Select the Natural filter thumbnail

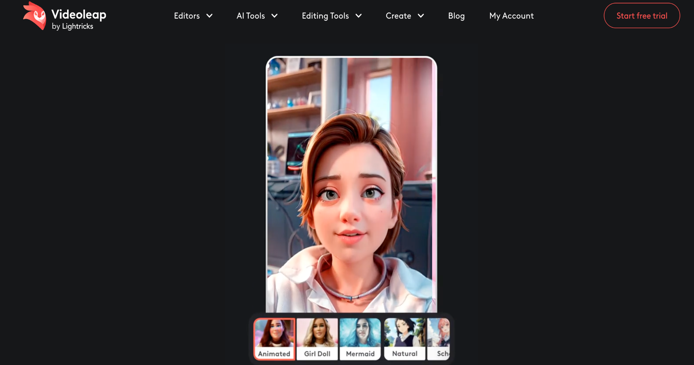click(405, 339)
